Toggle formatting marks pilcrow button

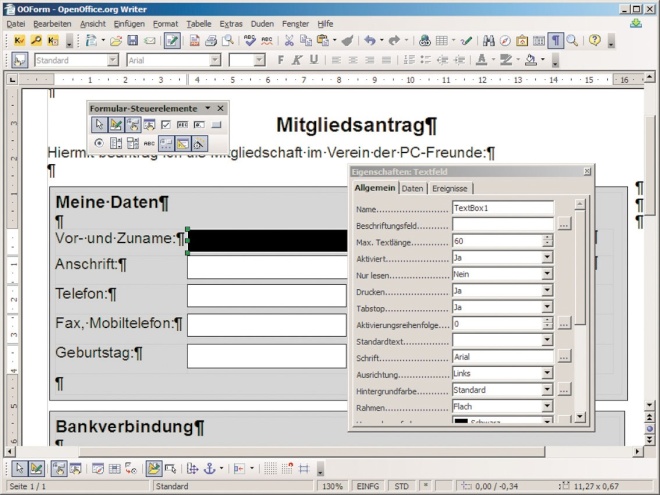556,40
